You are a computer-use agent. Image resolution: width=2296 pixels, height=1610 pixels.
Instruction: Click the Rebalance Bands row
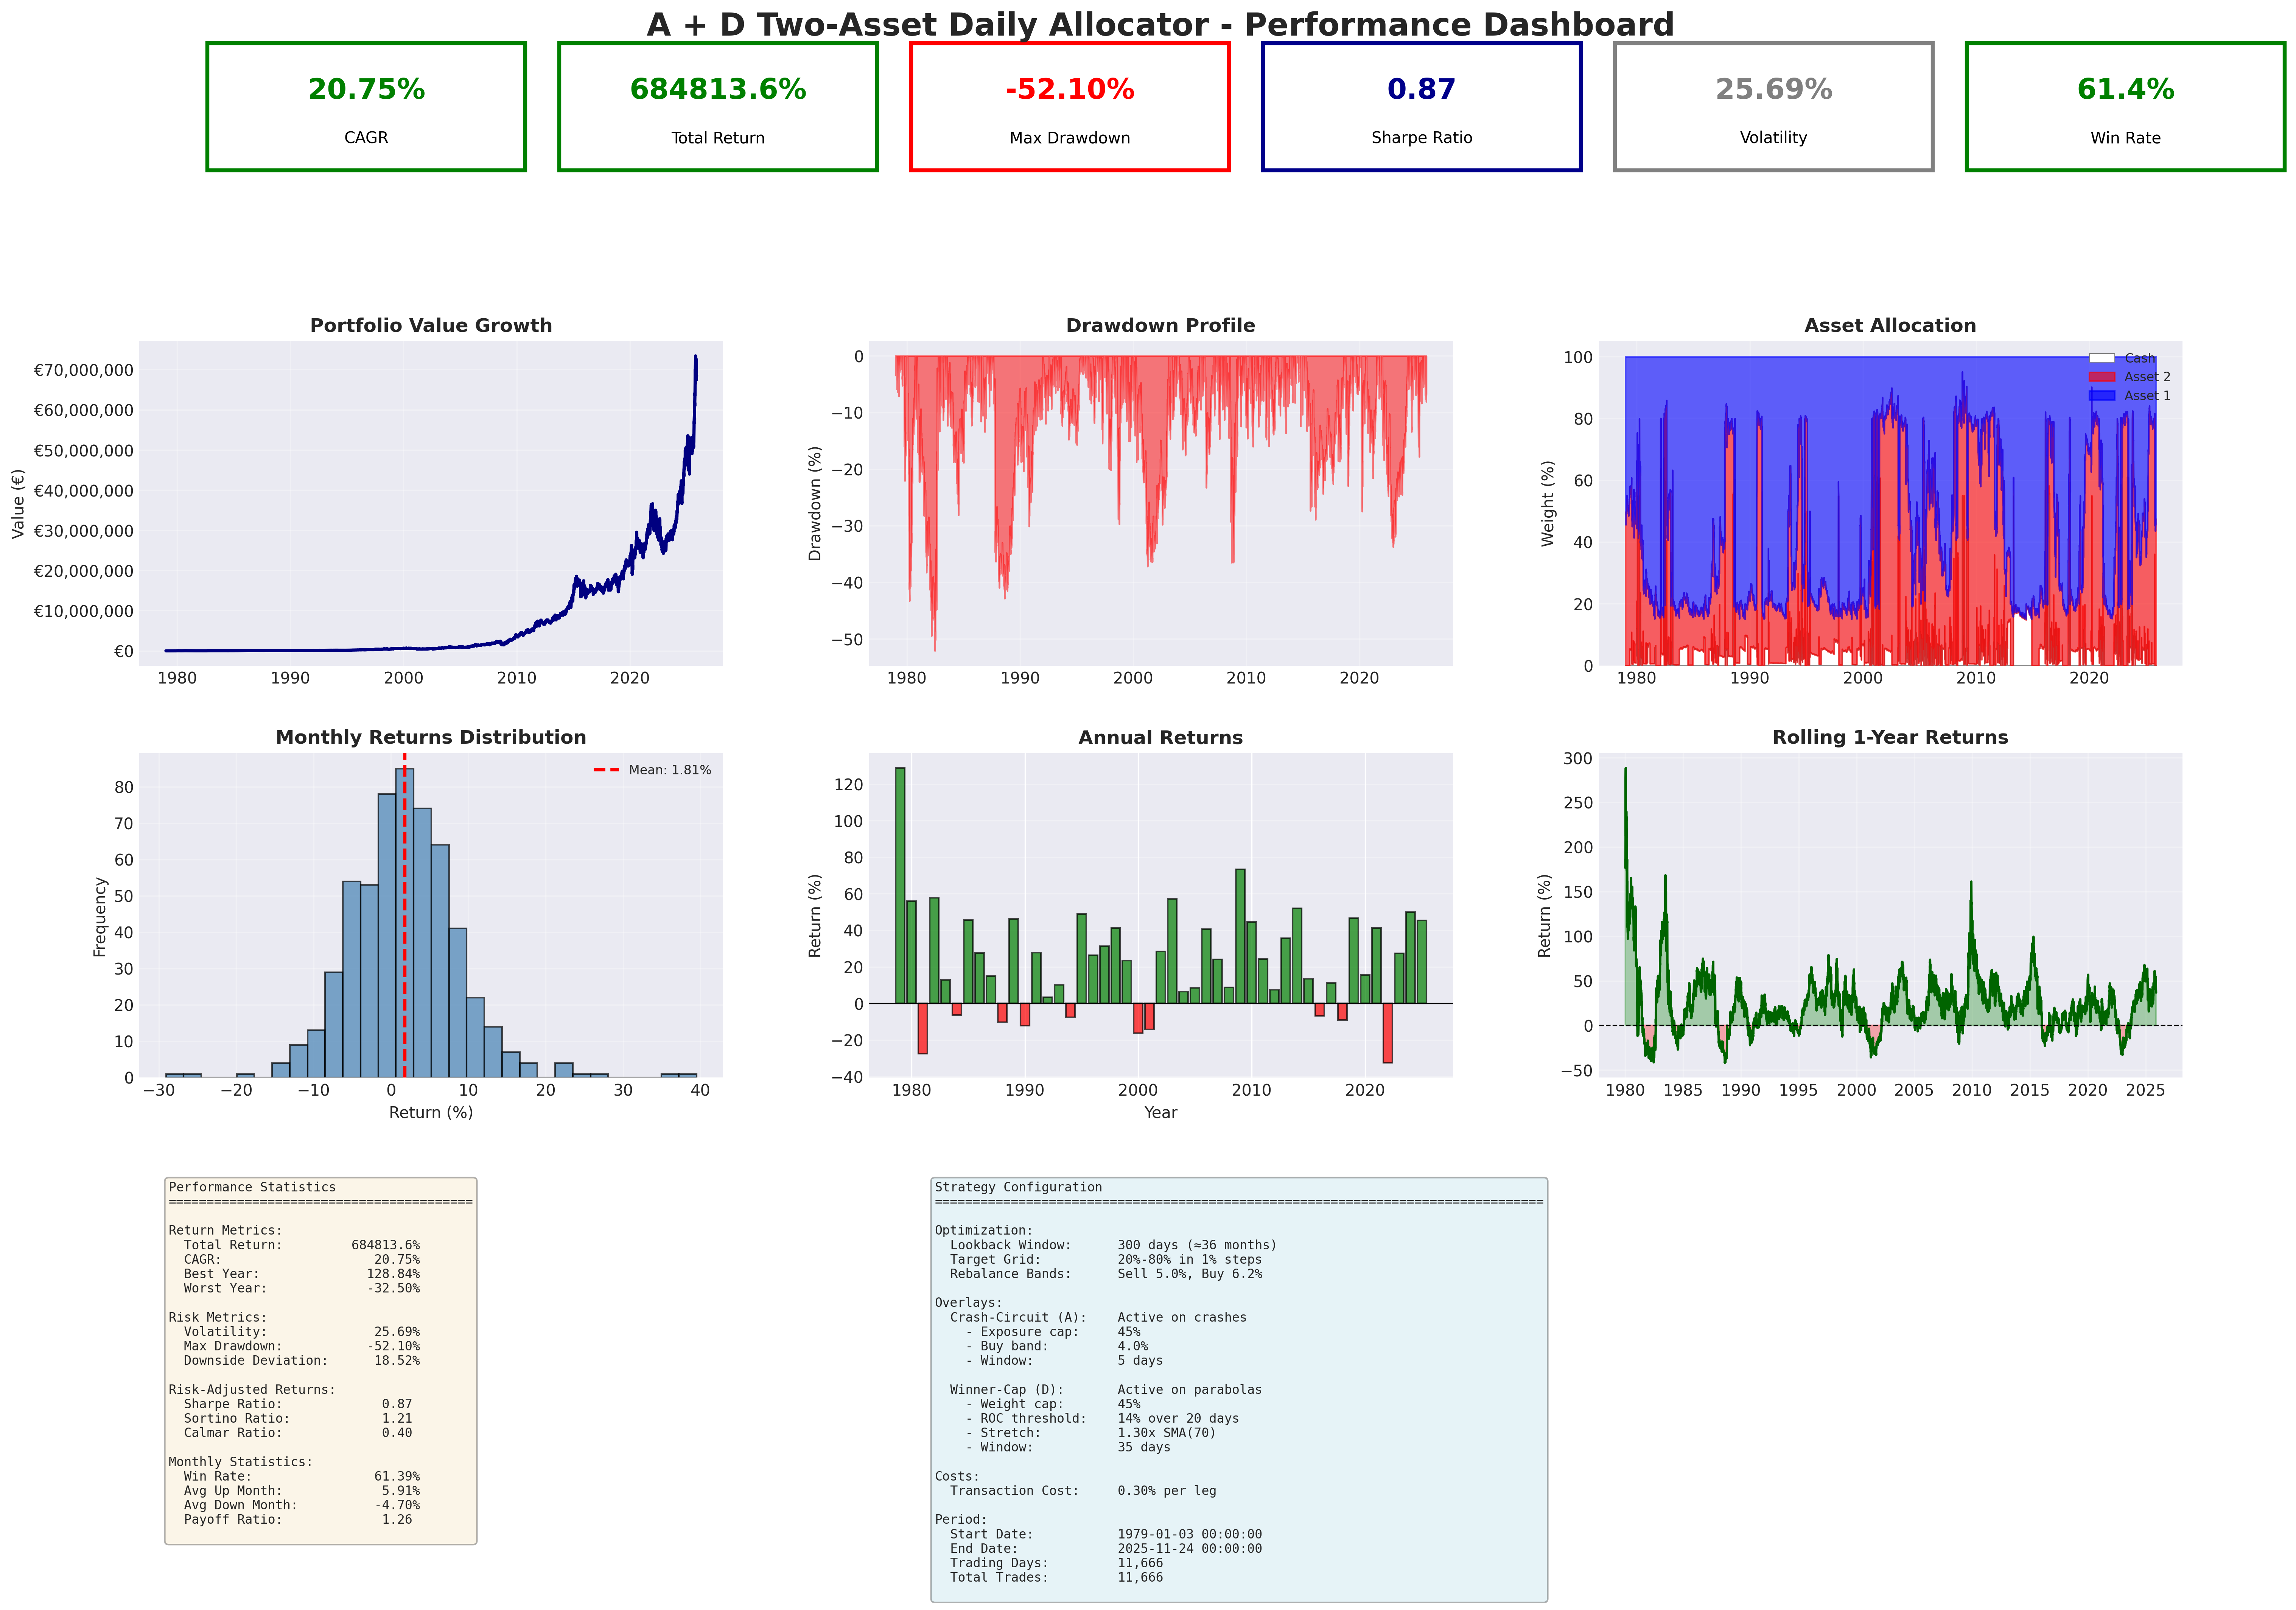[x=1106, y=1274]
